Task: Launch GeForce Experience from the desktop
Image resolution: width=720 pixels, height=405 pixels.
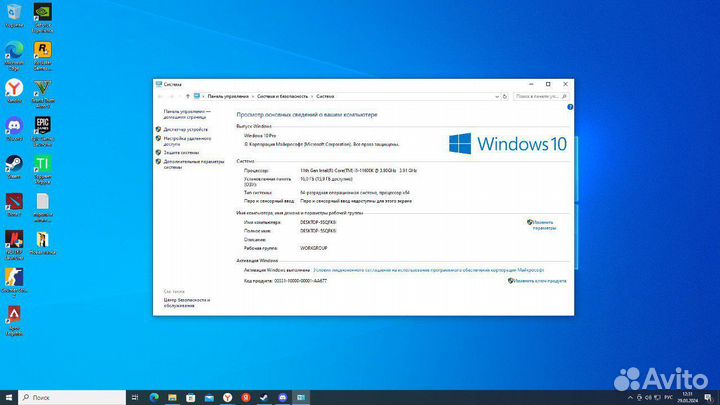Action: pos(43,17)
